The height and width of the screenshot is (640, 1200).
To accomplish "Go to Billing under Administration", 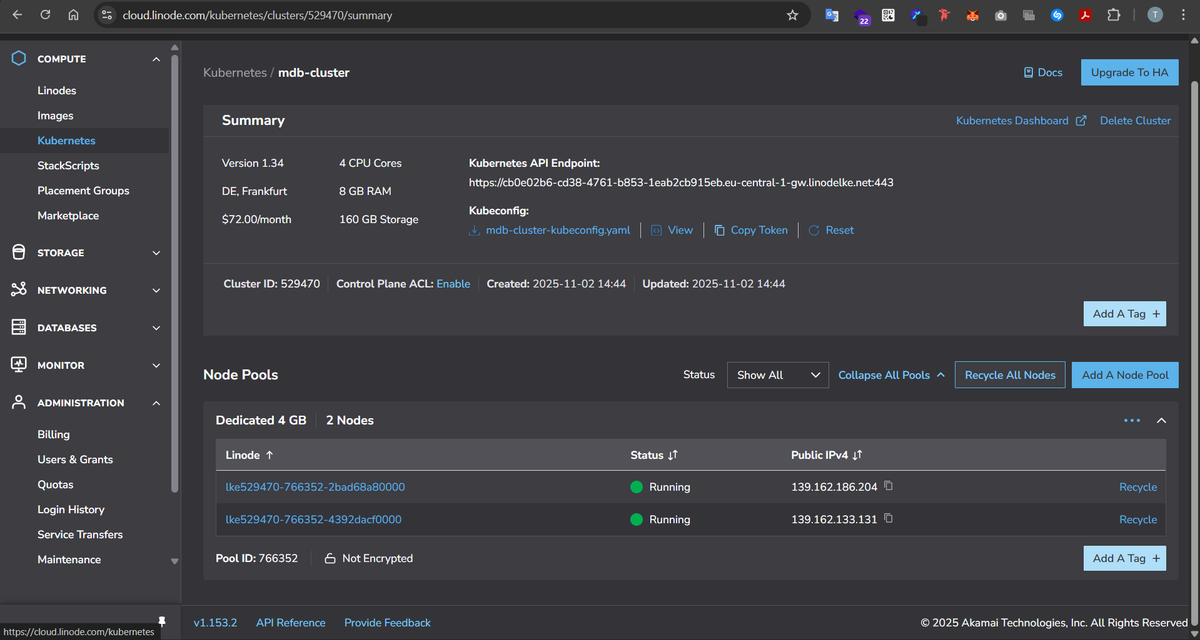I will pyautogui.click(x=54, y=435).
